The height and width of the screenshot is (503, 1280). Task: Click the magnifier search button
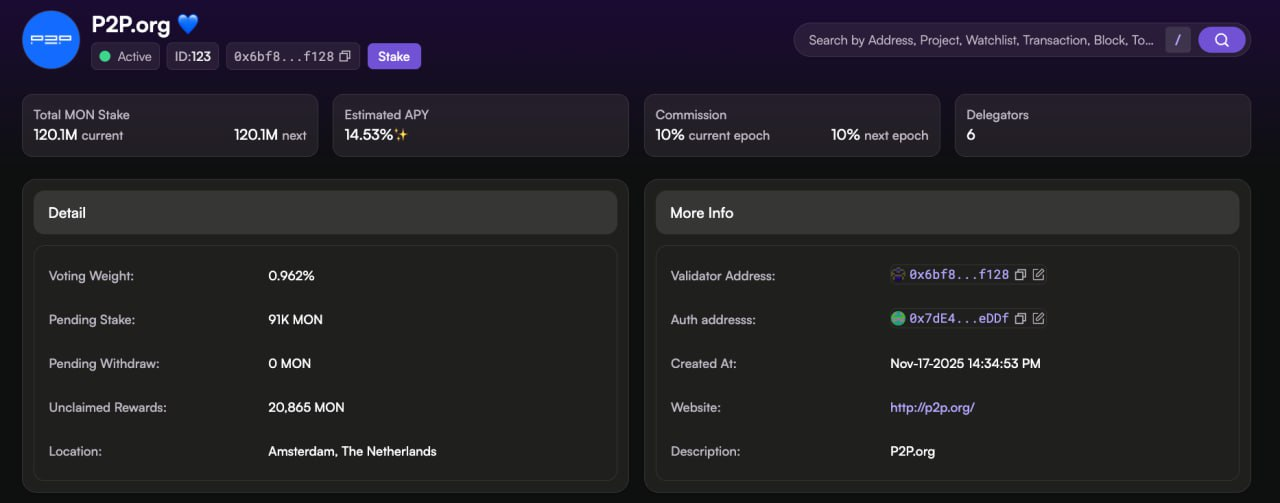point(1221,40)
